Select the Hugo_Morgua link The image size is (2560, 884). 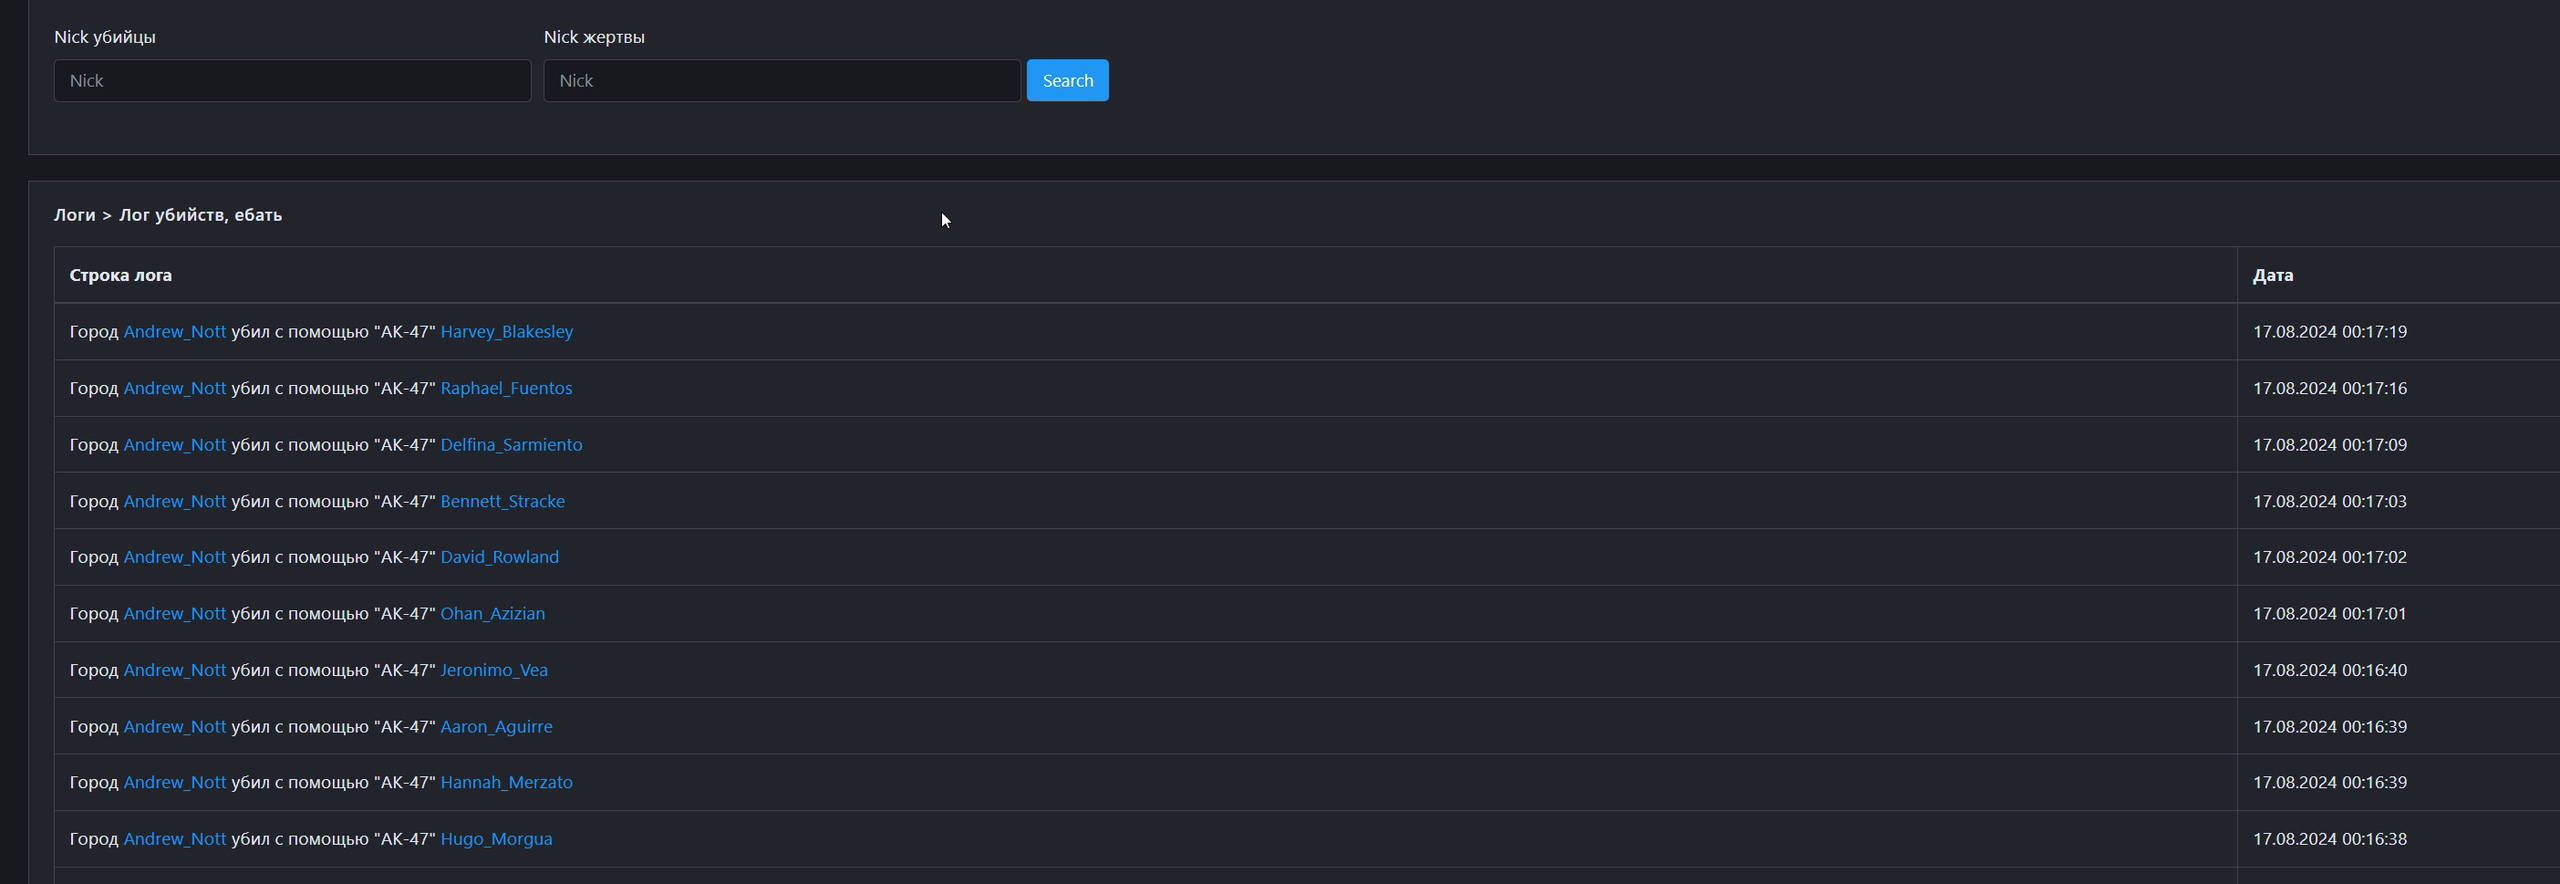click(x=496, y=839)
